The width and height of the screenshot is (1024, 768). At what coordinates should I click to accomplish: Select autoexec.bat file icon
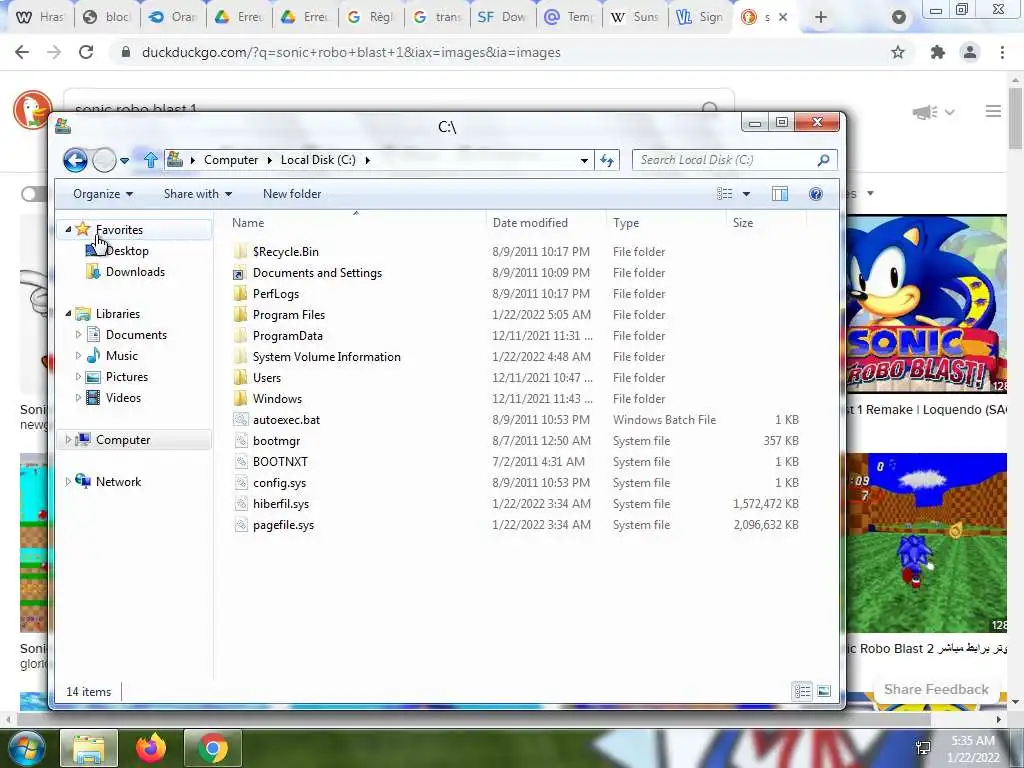coord(240,420)
